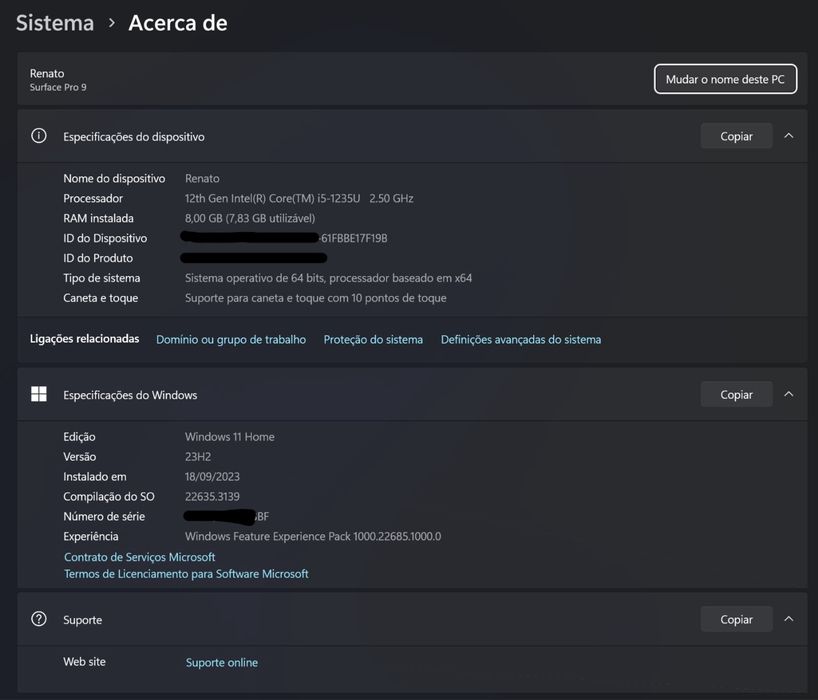Click the Windows logo icon beside Especificações do Windows
This screenshot has width=818, height=700.
39,394
